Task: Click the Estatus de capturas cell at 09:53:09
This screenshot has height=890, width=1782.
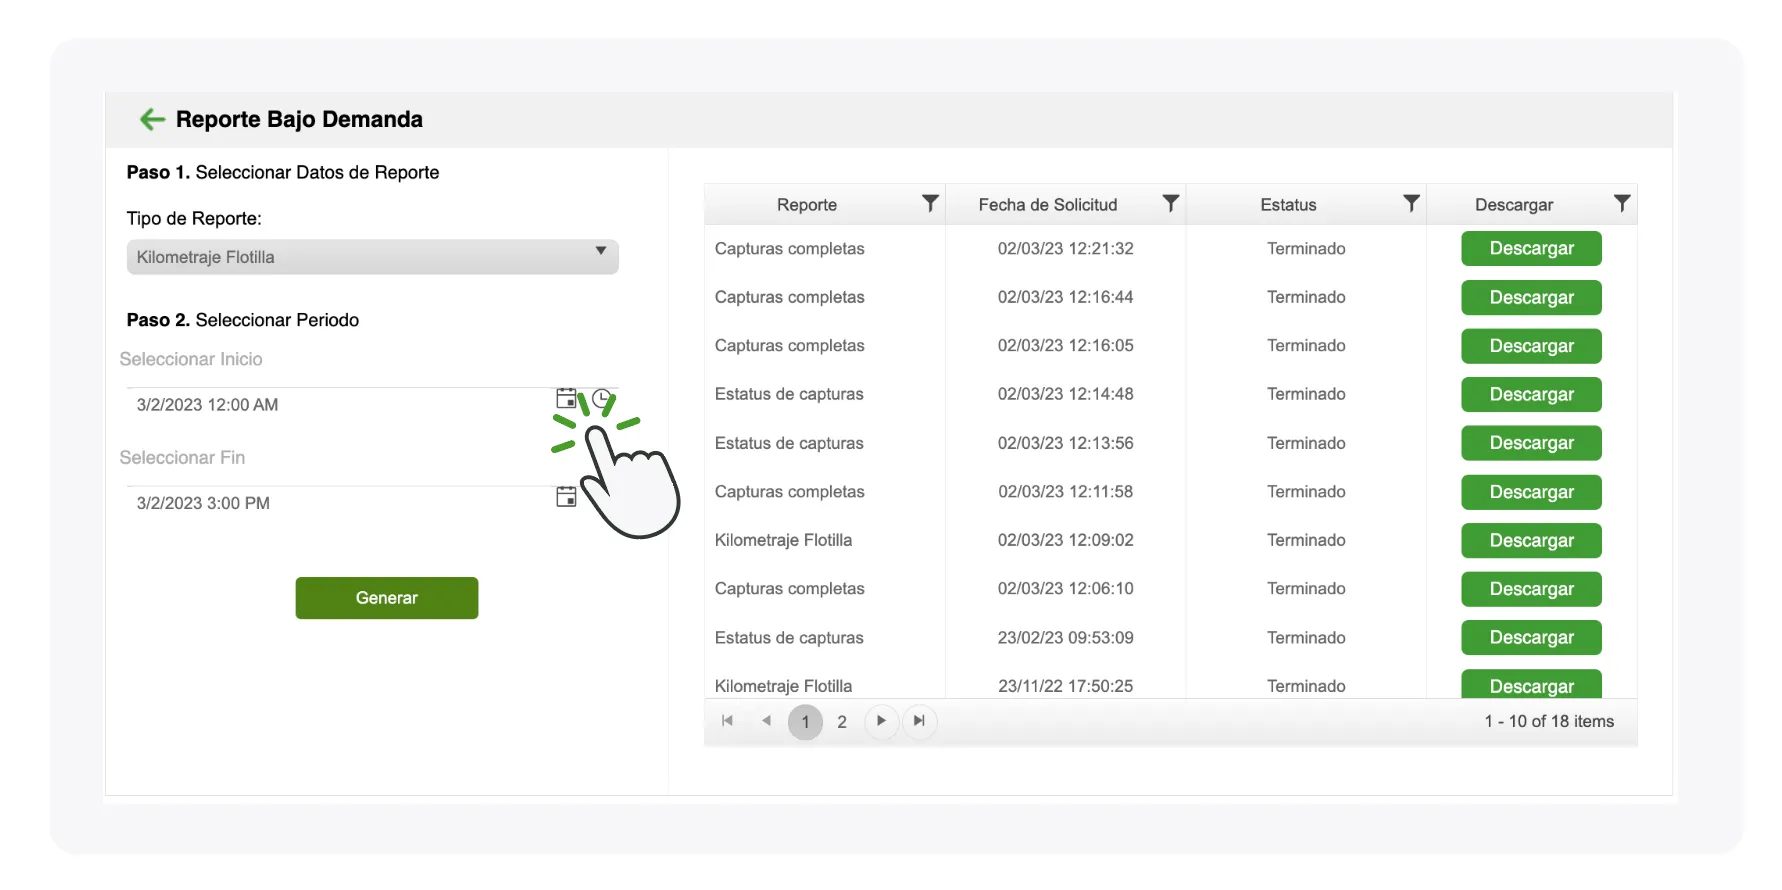Action: pyautogui.click(x=789, y=638)
